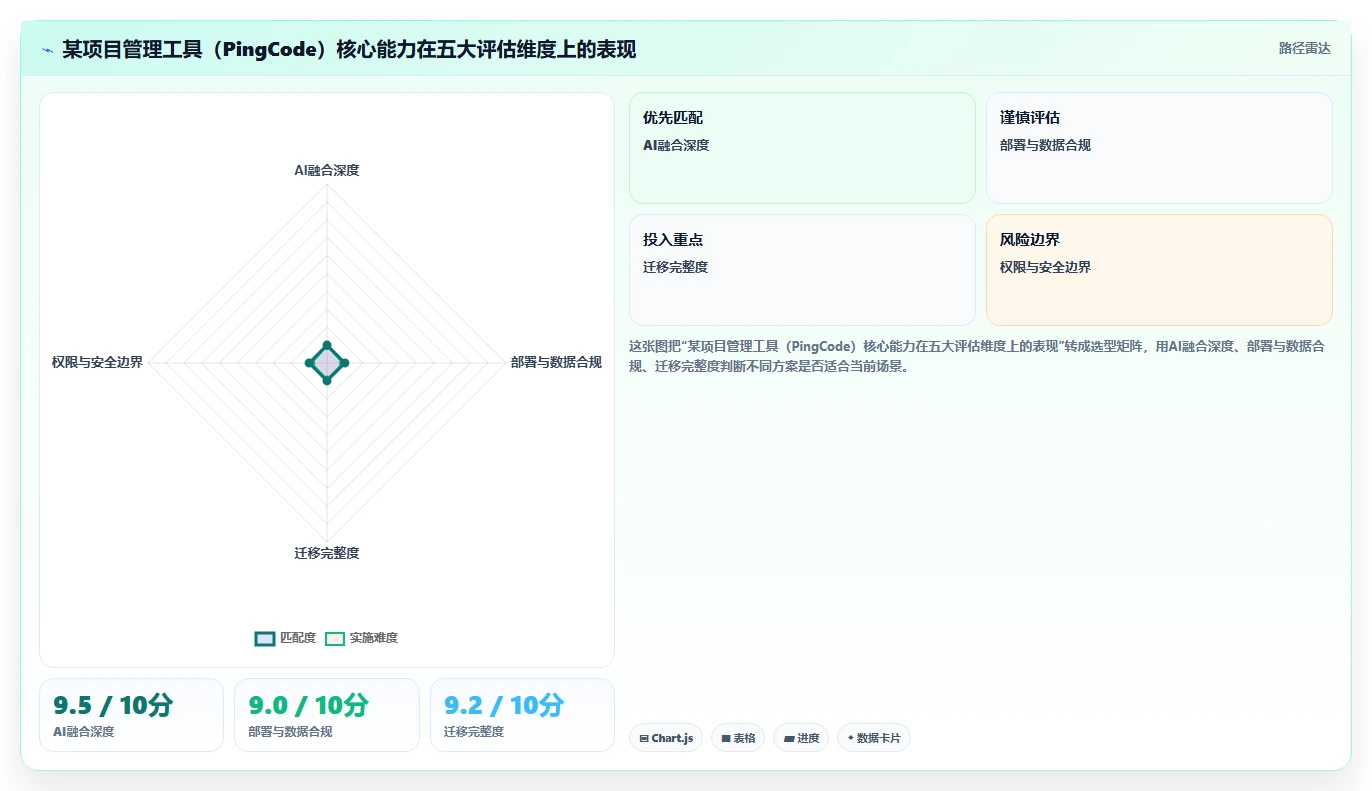Image resolution: width=1372 pixels, height=791 pixels.
Task: Open the 投入重点 card
Action: point(802,270)
